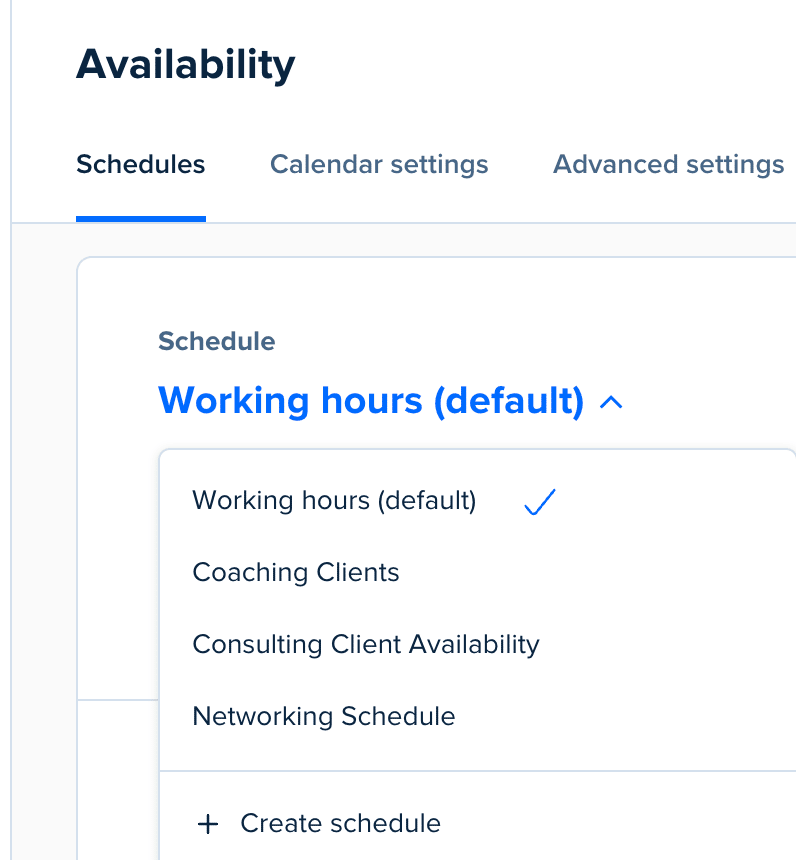Collapse the schedule dropdown with the chevron

point(611,402)
